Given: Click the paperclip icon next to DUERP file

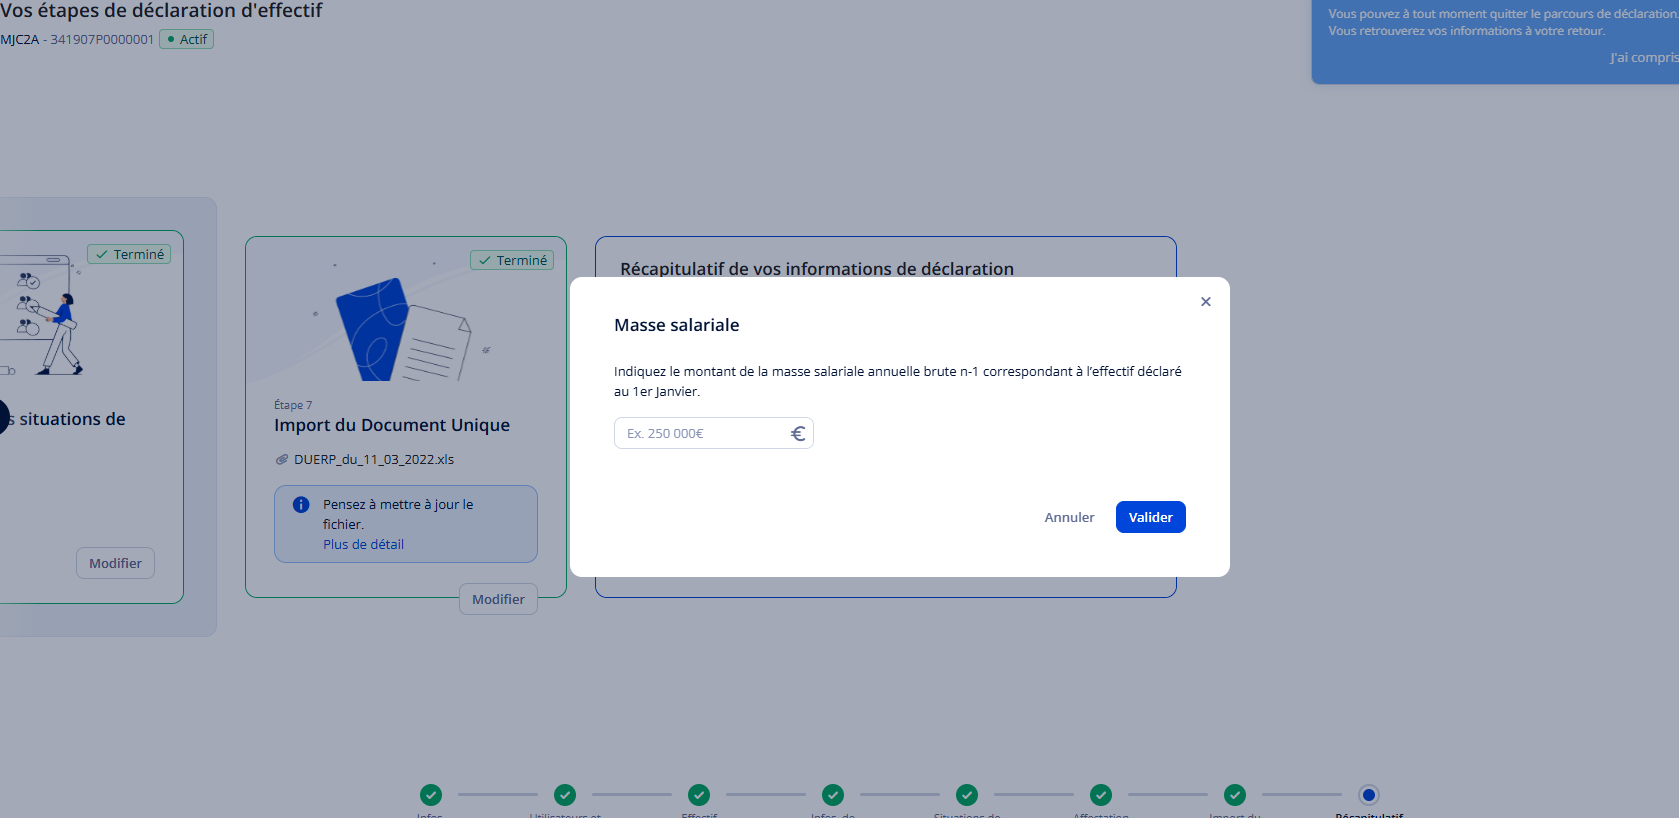Looking at the screenshot, I should pyautogui.click(x=282, y=460).
